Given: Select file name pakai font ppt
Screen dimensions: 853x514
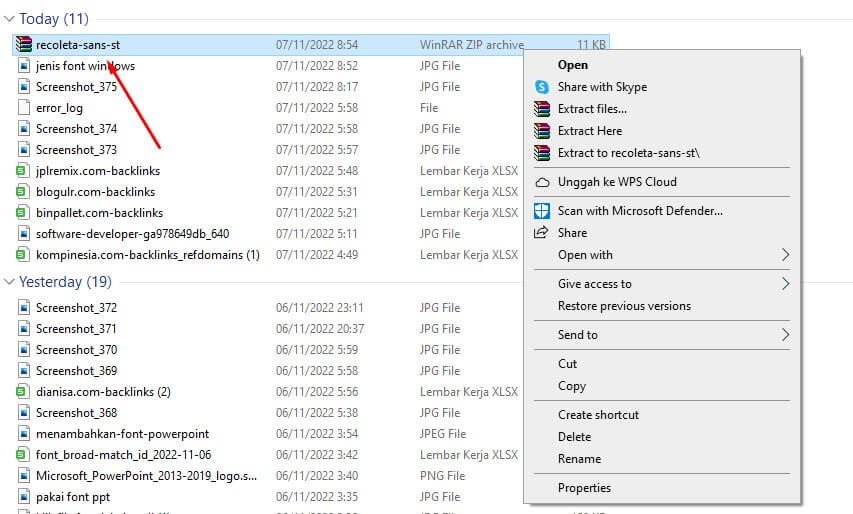Looking at the screenshot, I should 73,497.
